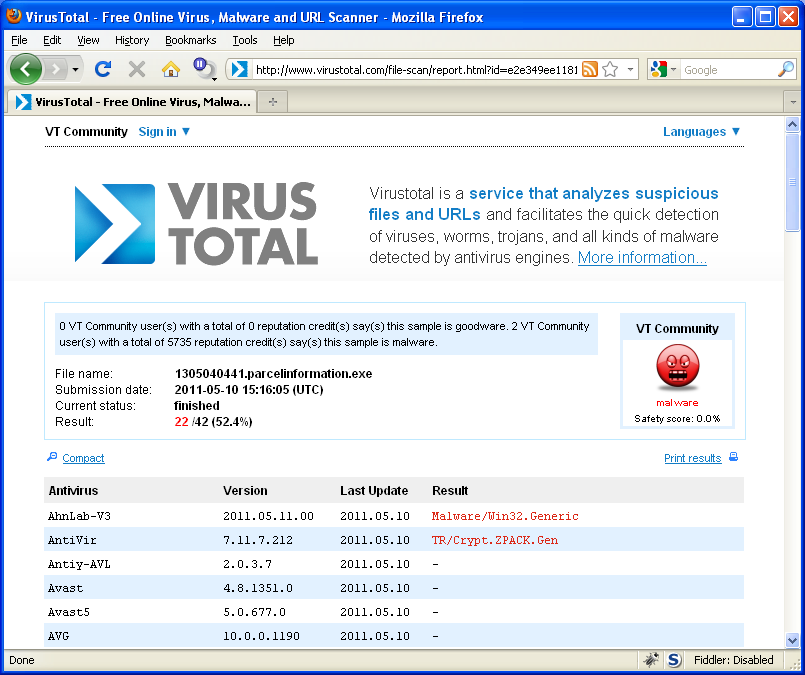805x675 pixels.
Task: Click the browser Back button
Action: (26, 69)
